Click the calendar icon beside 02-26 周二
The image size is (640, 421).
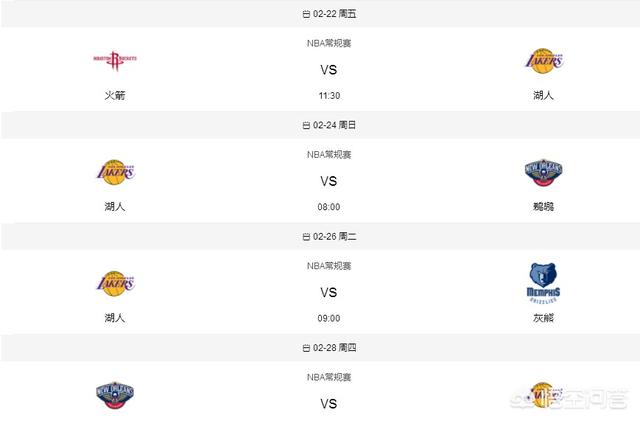pos(306,237)
